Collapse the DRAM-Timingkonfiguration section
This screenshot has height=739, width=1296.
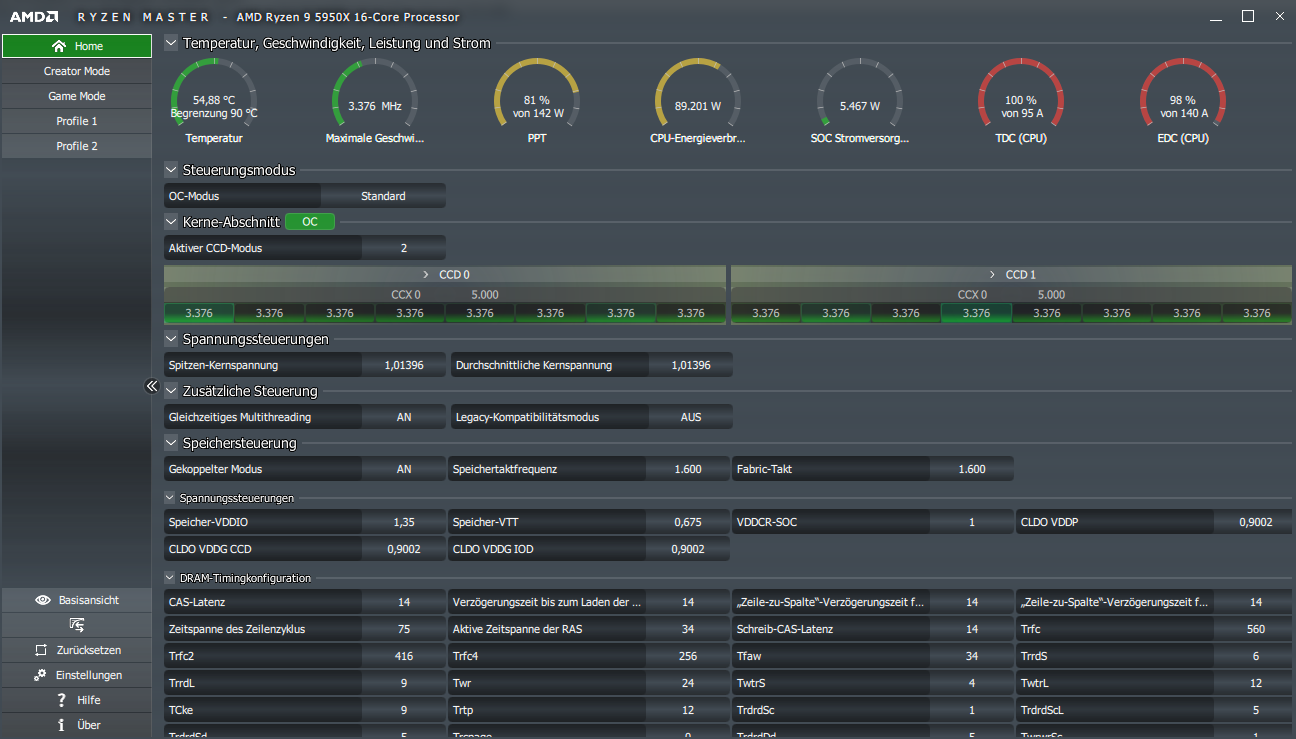click(x=170, y=578)
